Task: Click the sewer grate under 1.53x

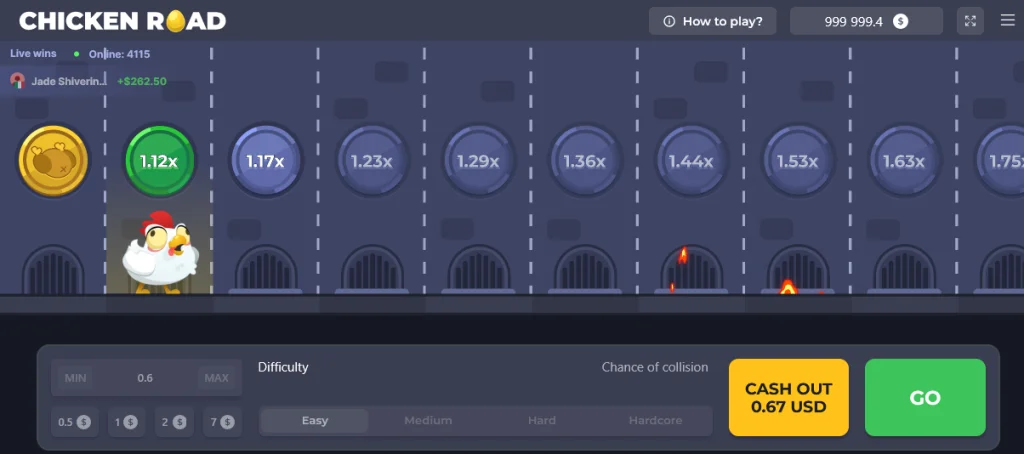Action: [x=798, y=269]
